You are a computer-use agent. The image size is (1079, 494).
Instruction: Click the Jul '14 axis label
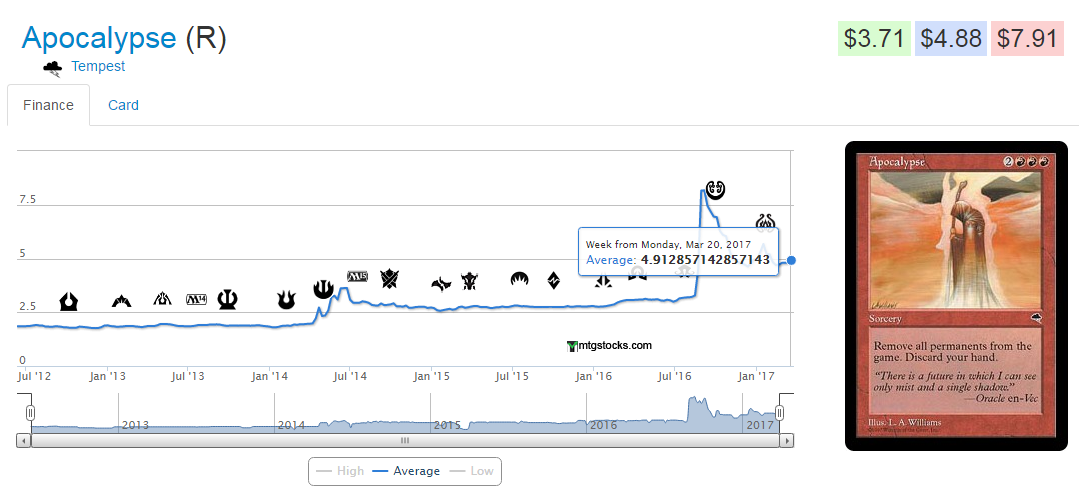point(350,376)
